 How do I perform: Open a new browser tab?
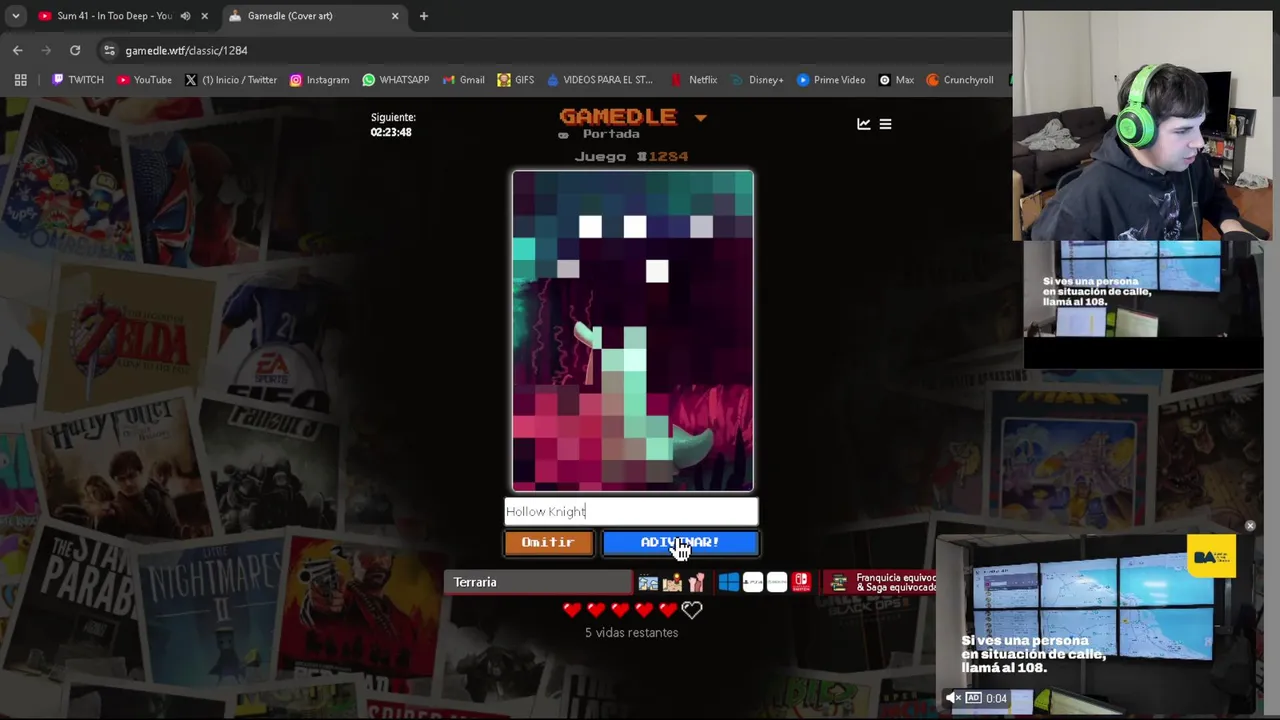click(x=424, y=16)
